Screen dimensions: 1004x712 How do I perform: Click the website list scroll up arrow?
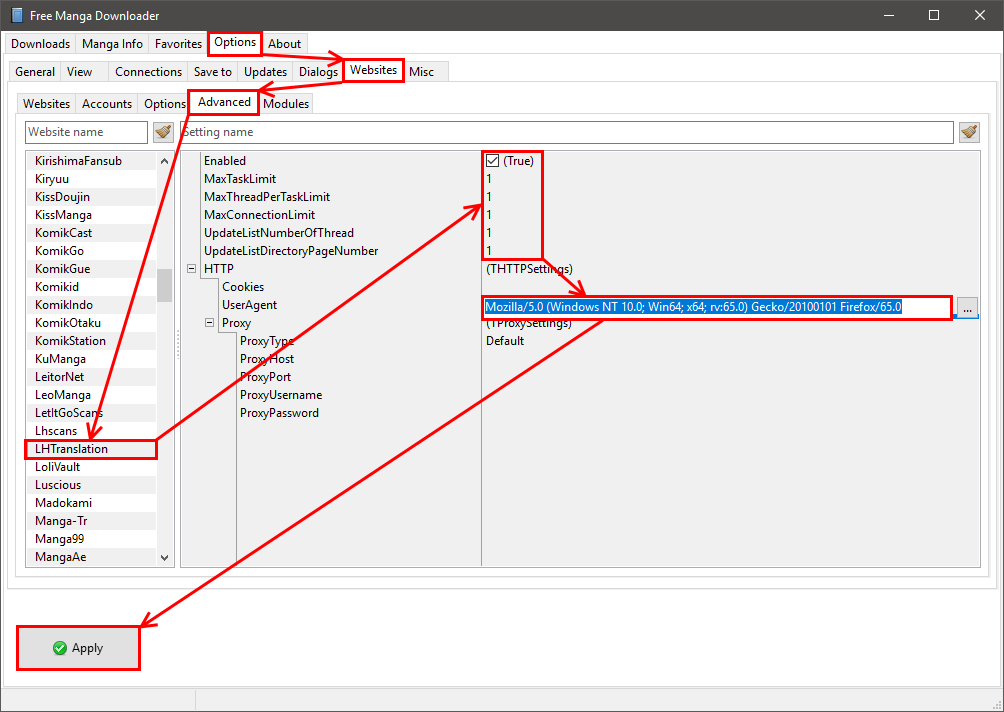pyautogui.click(x=165, y=161)
